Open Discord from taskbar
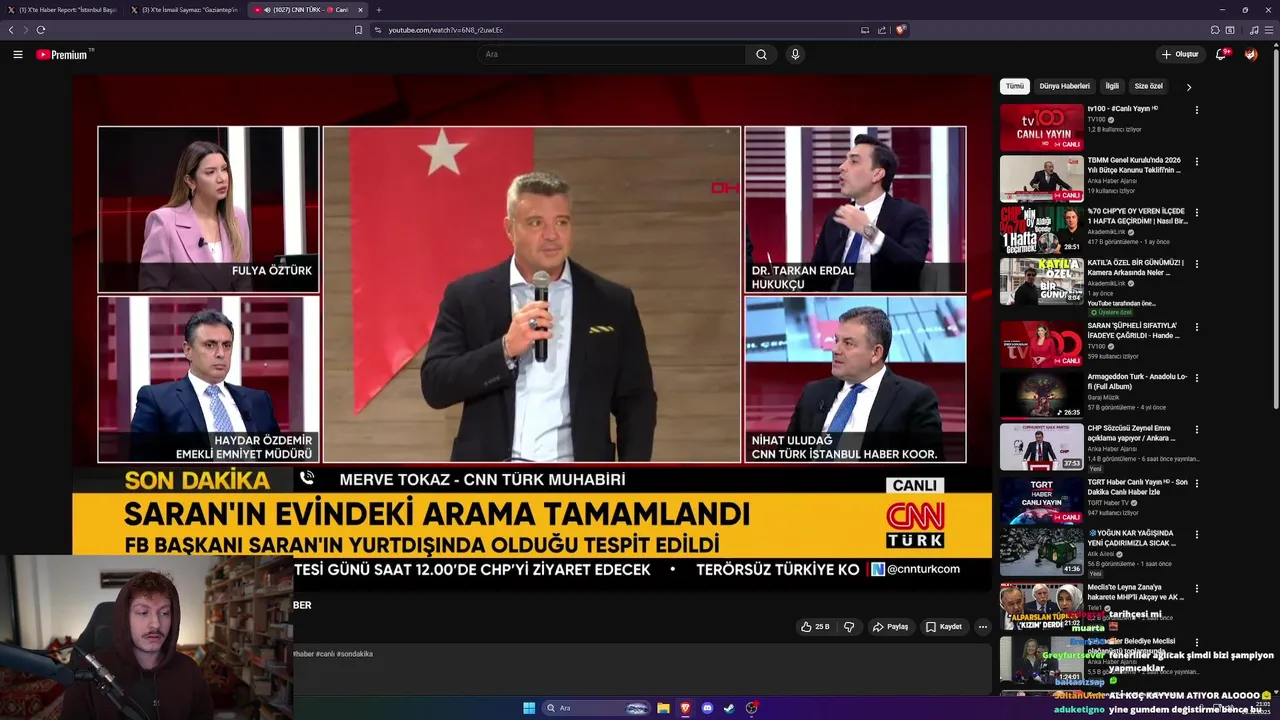Screen dimensions: 1280x720 (707, 708)
